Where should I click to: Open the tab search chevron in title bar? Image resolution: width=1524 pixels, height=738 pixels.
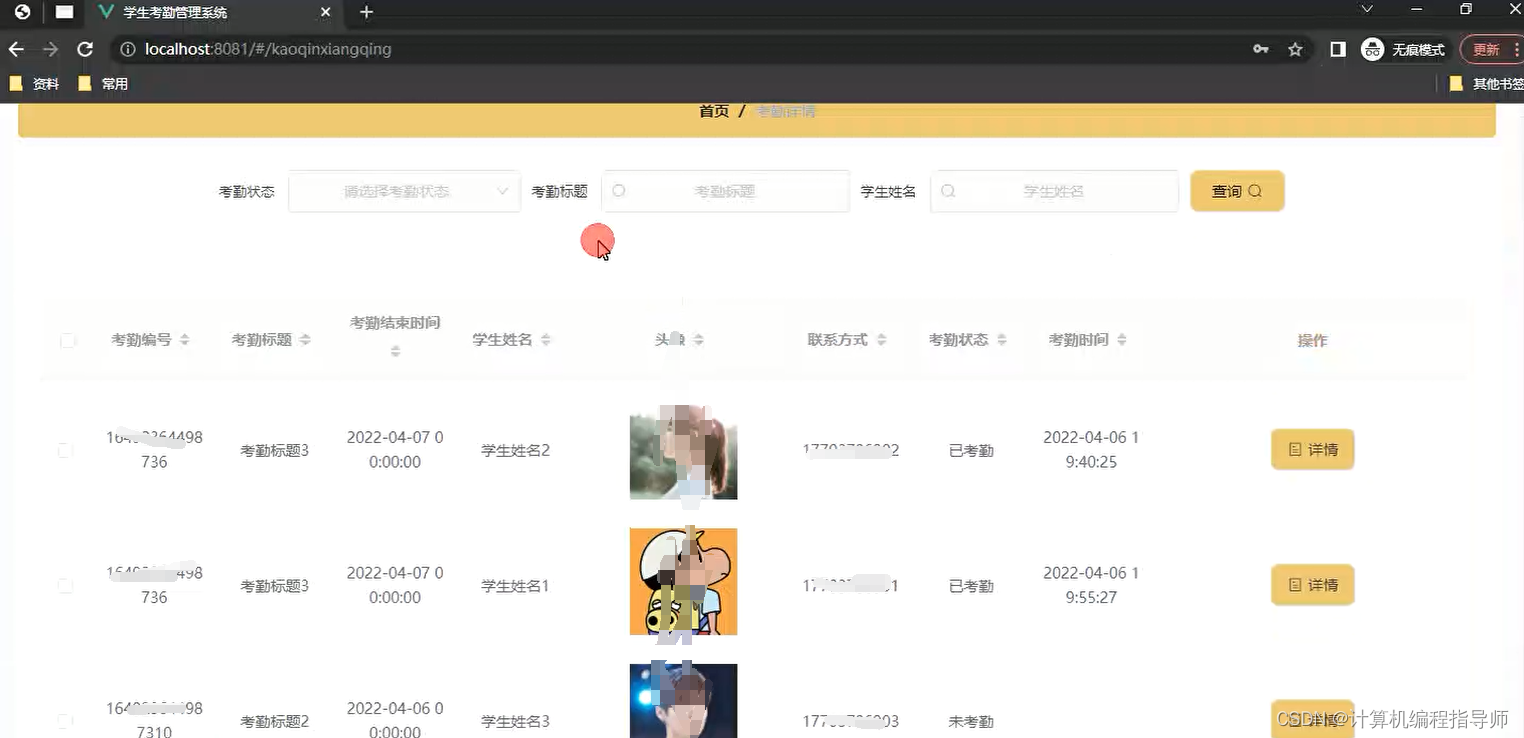1367,9
